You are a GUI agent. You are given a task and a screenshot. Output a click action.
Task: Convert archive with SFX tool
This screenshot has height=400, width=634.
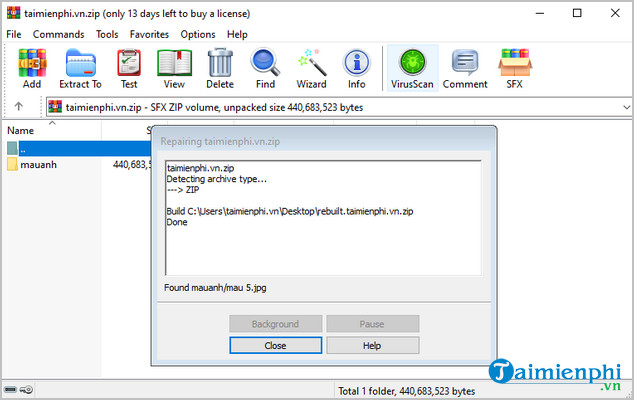[515, 68]
